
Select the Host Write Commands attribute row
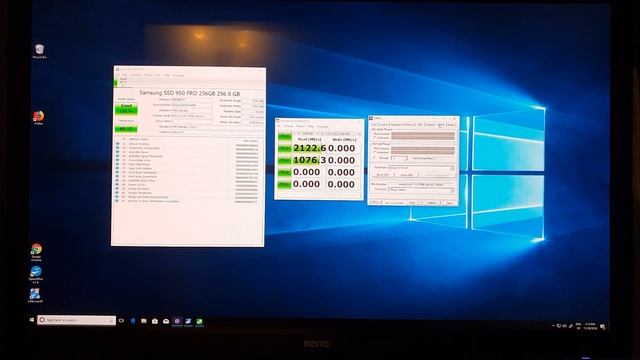click(187, 176)
